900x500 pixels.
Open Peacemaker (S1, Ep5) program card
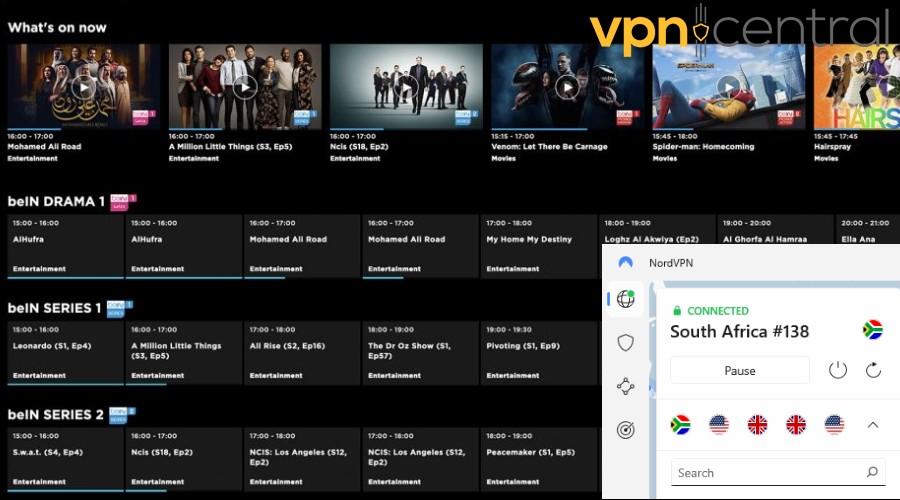click(x=538, y=459)
